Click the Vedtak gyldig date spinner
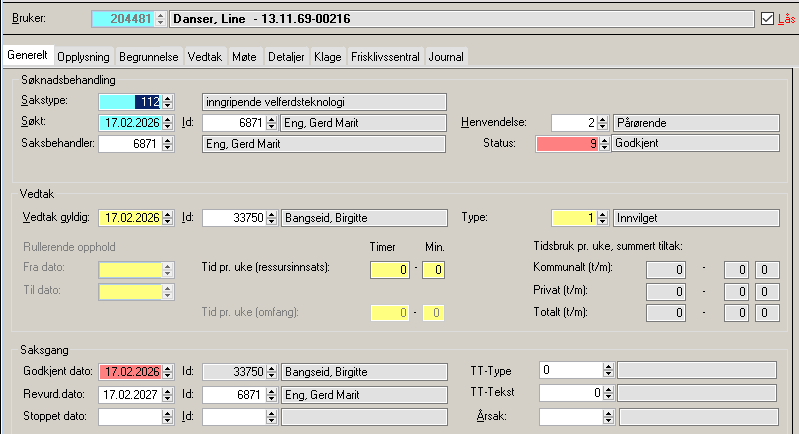The image size is (799, 434). [168, 218]
